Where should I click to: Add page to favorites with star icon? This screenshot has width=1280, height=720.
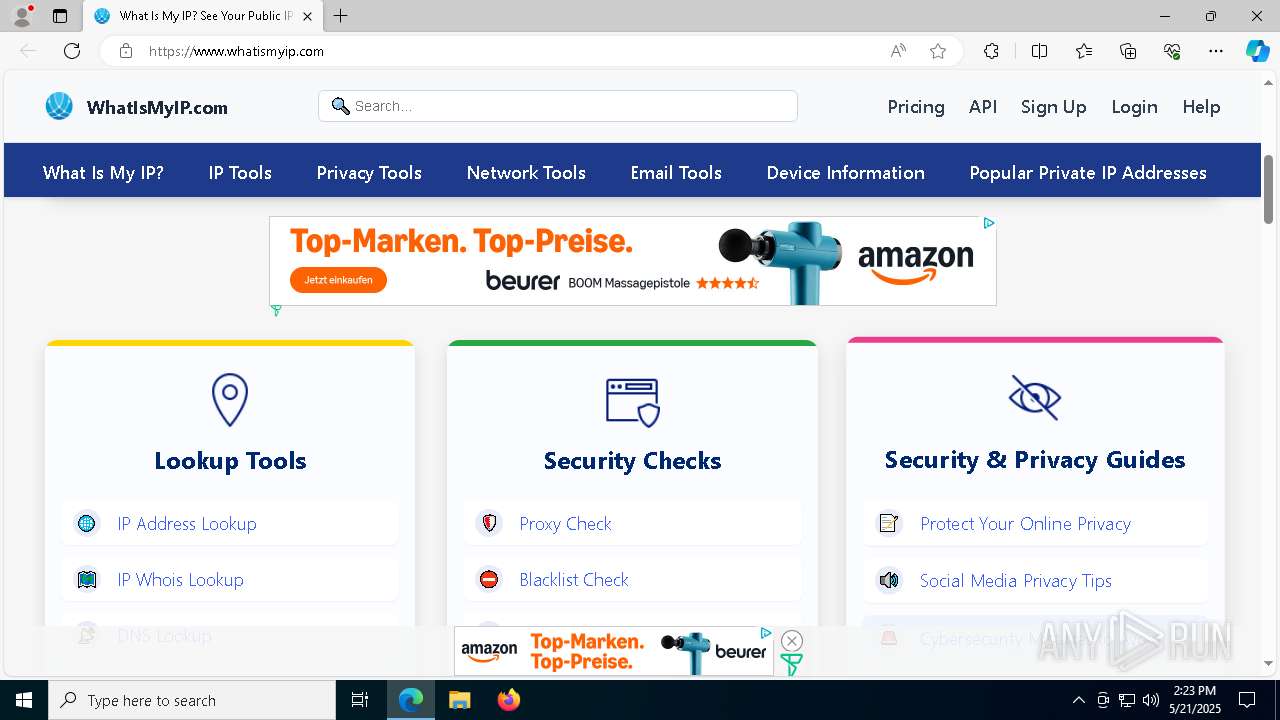(x=938, y=51)
